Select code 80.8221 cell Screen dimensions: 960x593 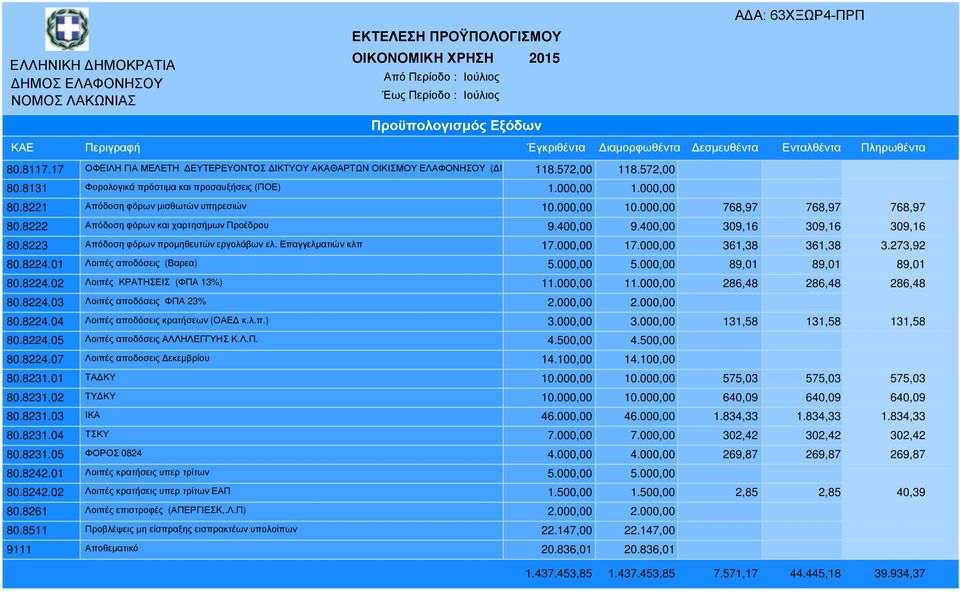(40, 207)
